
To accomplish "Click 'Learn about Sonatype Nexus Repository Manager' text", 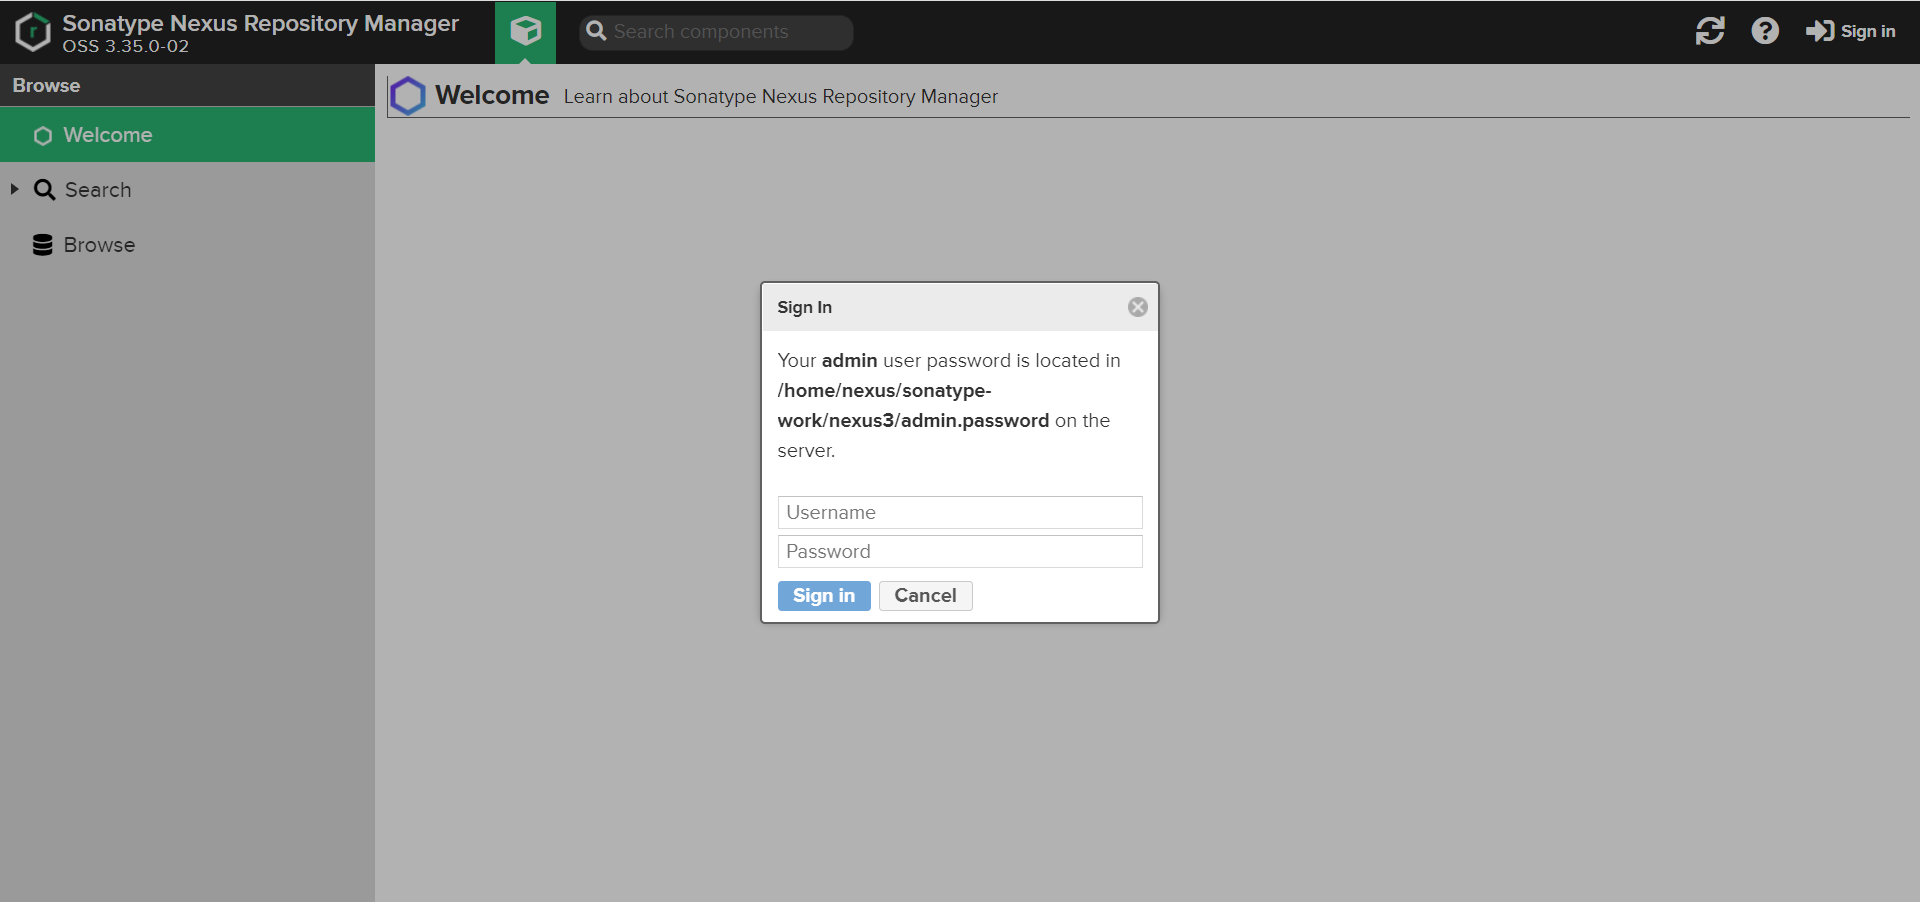I will pos(781,97).
